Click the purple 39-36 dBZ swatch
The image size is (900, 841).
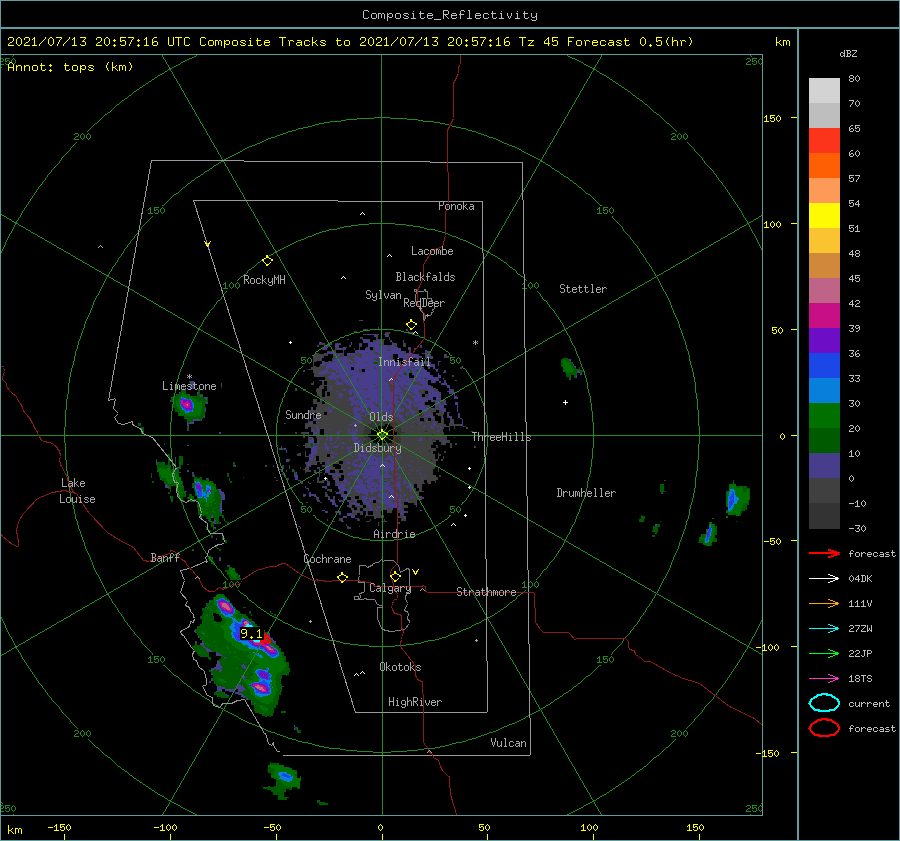(824, 340)
